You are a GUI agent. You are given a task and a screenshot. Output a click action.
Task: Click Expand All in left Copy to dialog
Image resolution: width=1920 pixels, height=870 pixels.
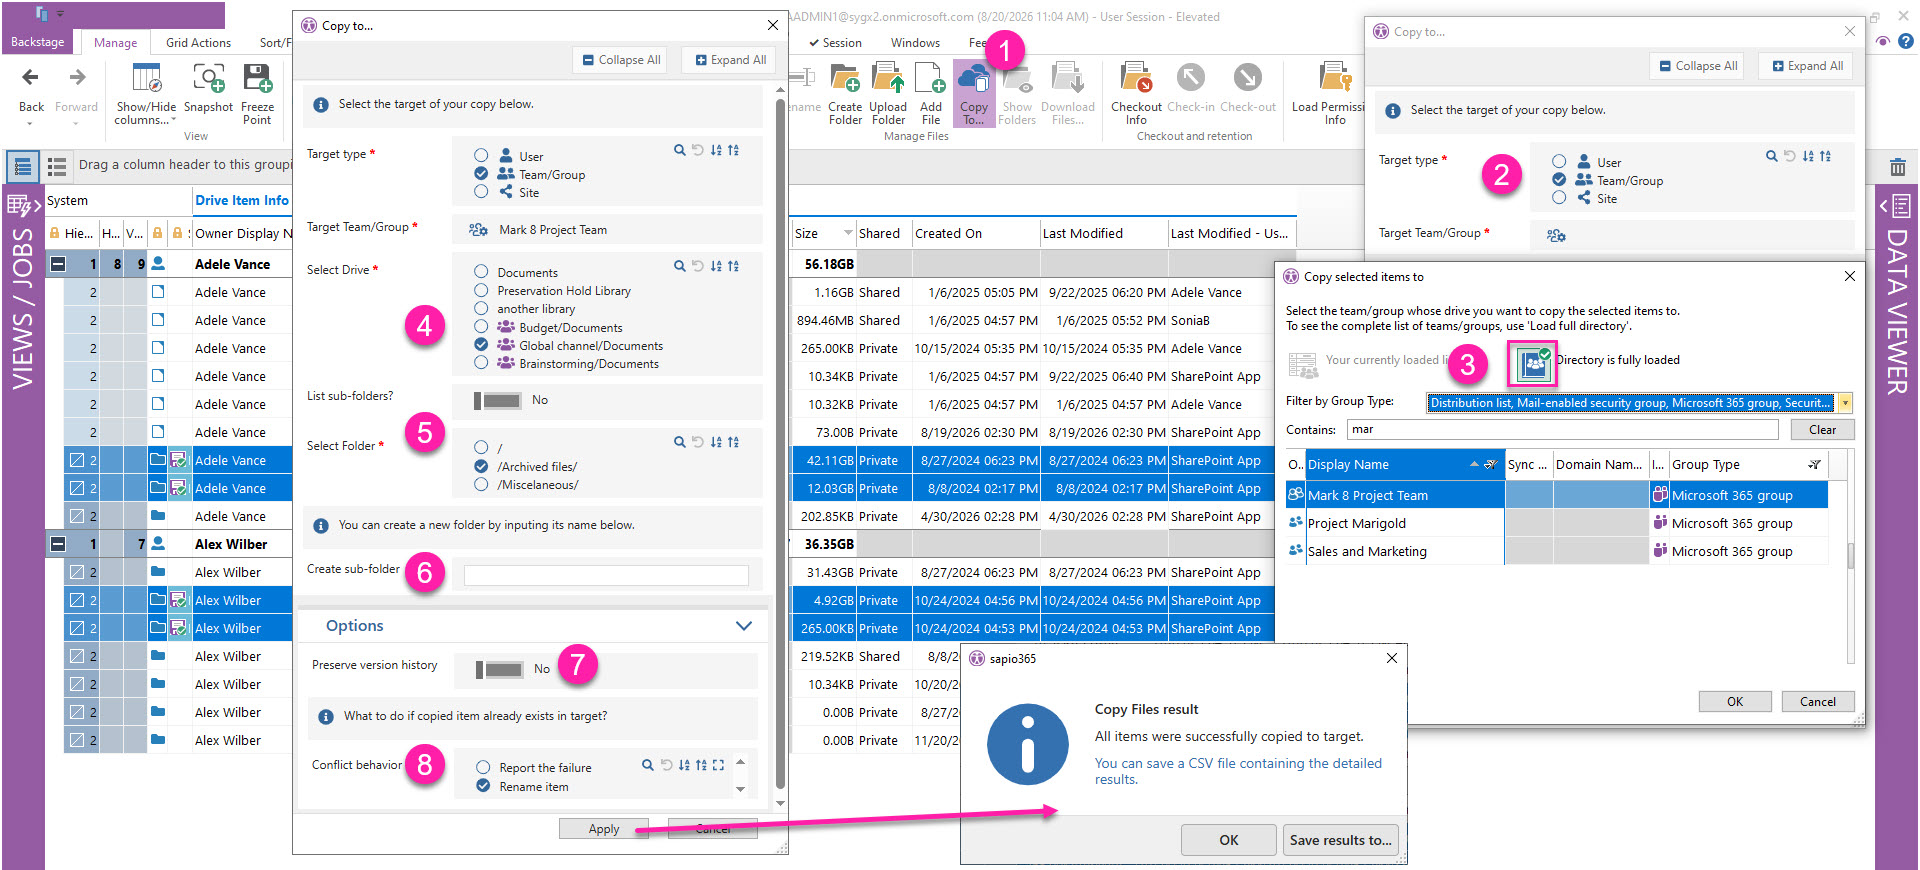(731, 60)
